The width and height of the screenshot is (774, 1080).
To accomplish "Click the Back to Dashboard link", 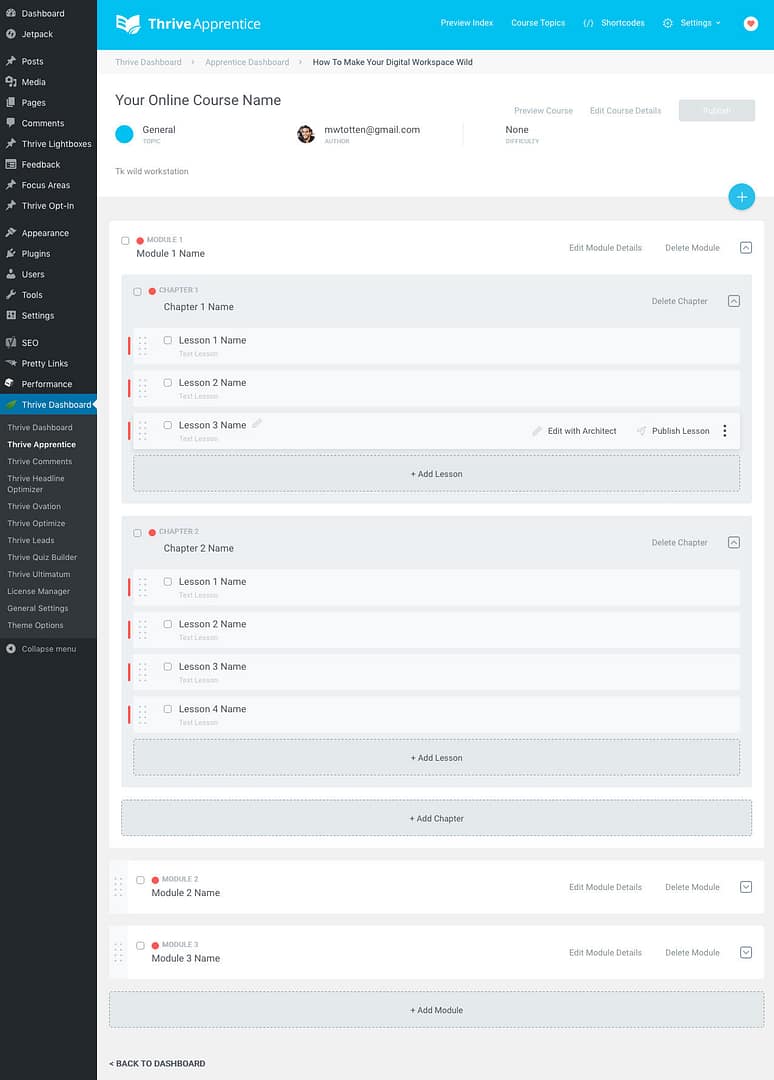I will [x=157, y=1063].
